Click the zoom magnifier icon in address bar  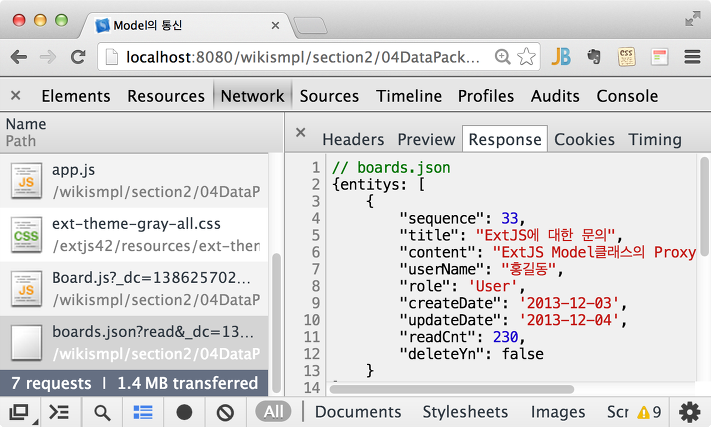pyautogui.click(x=502, y=57)
